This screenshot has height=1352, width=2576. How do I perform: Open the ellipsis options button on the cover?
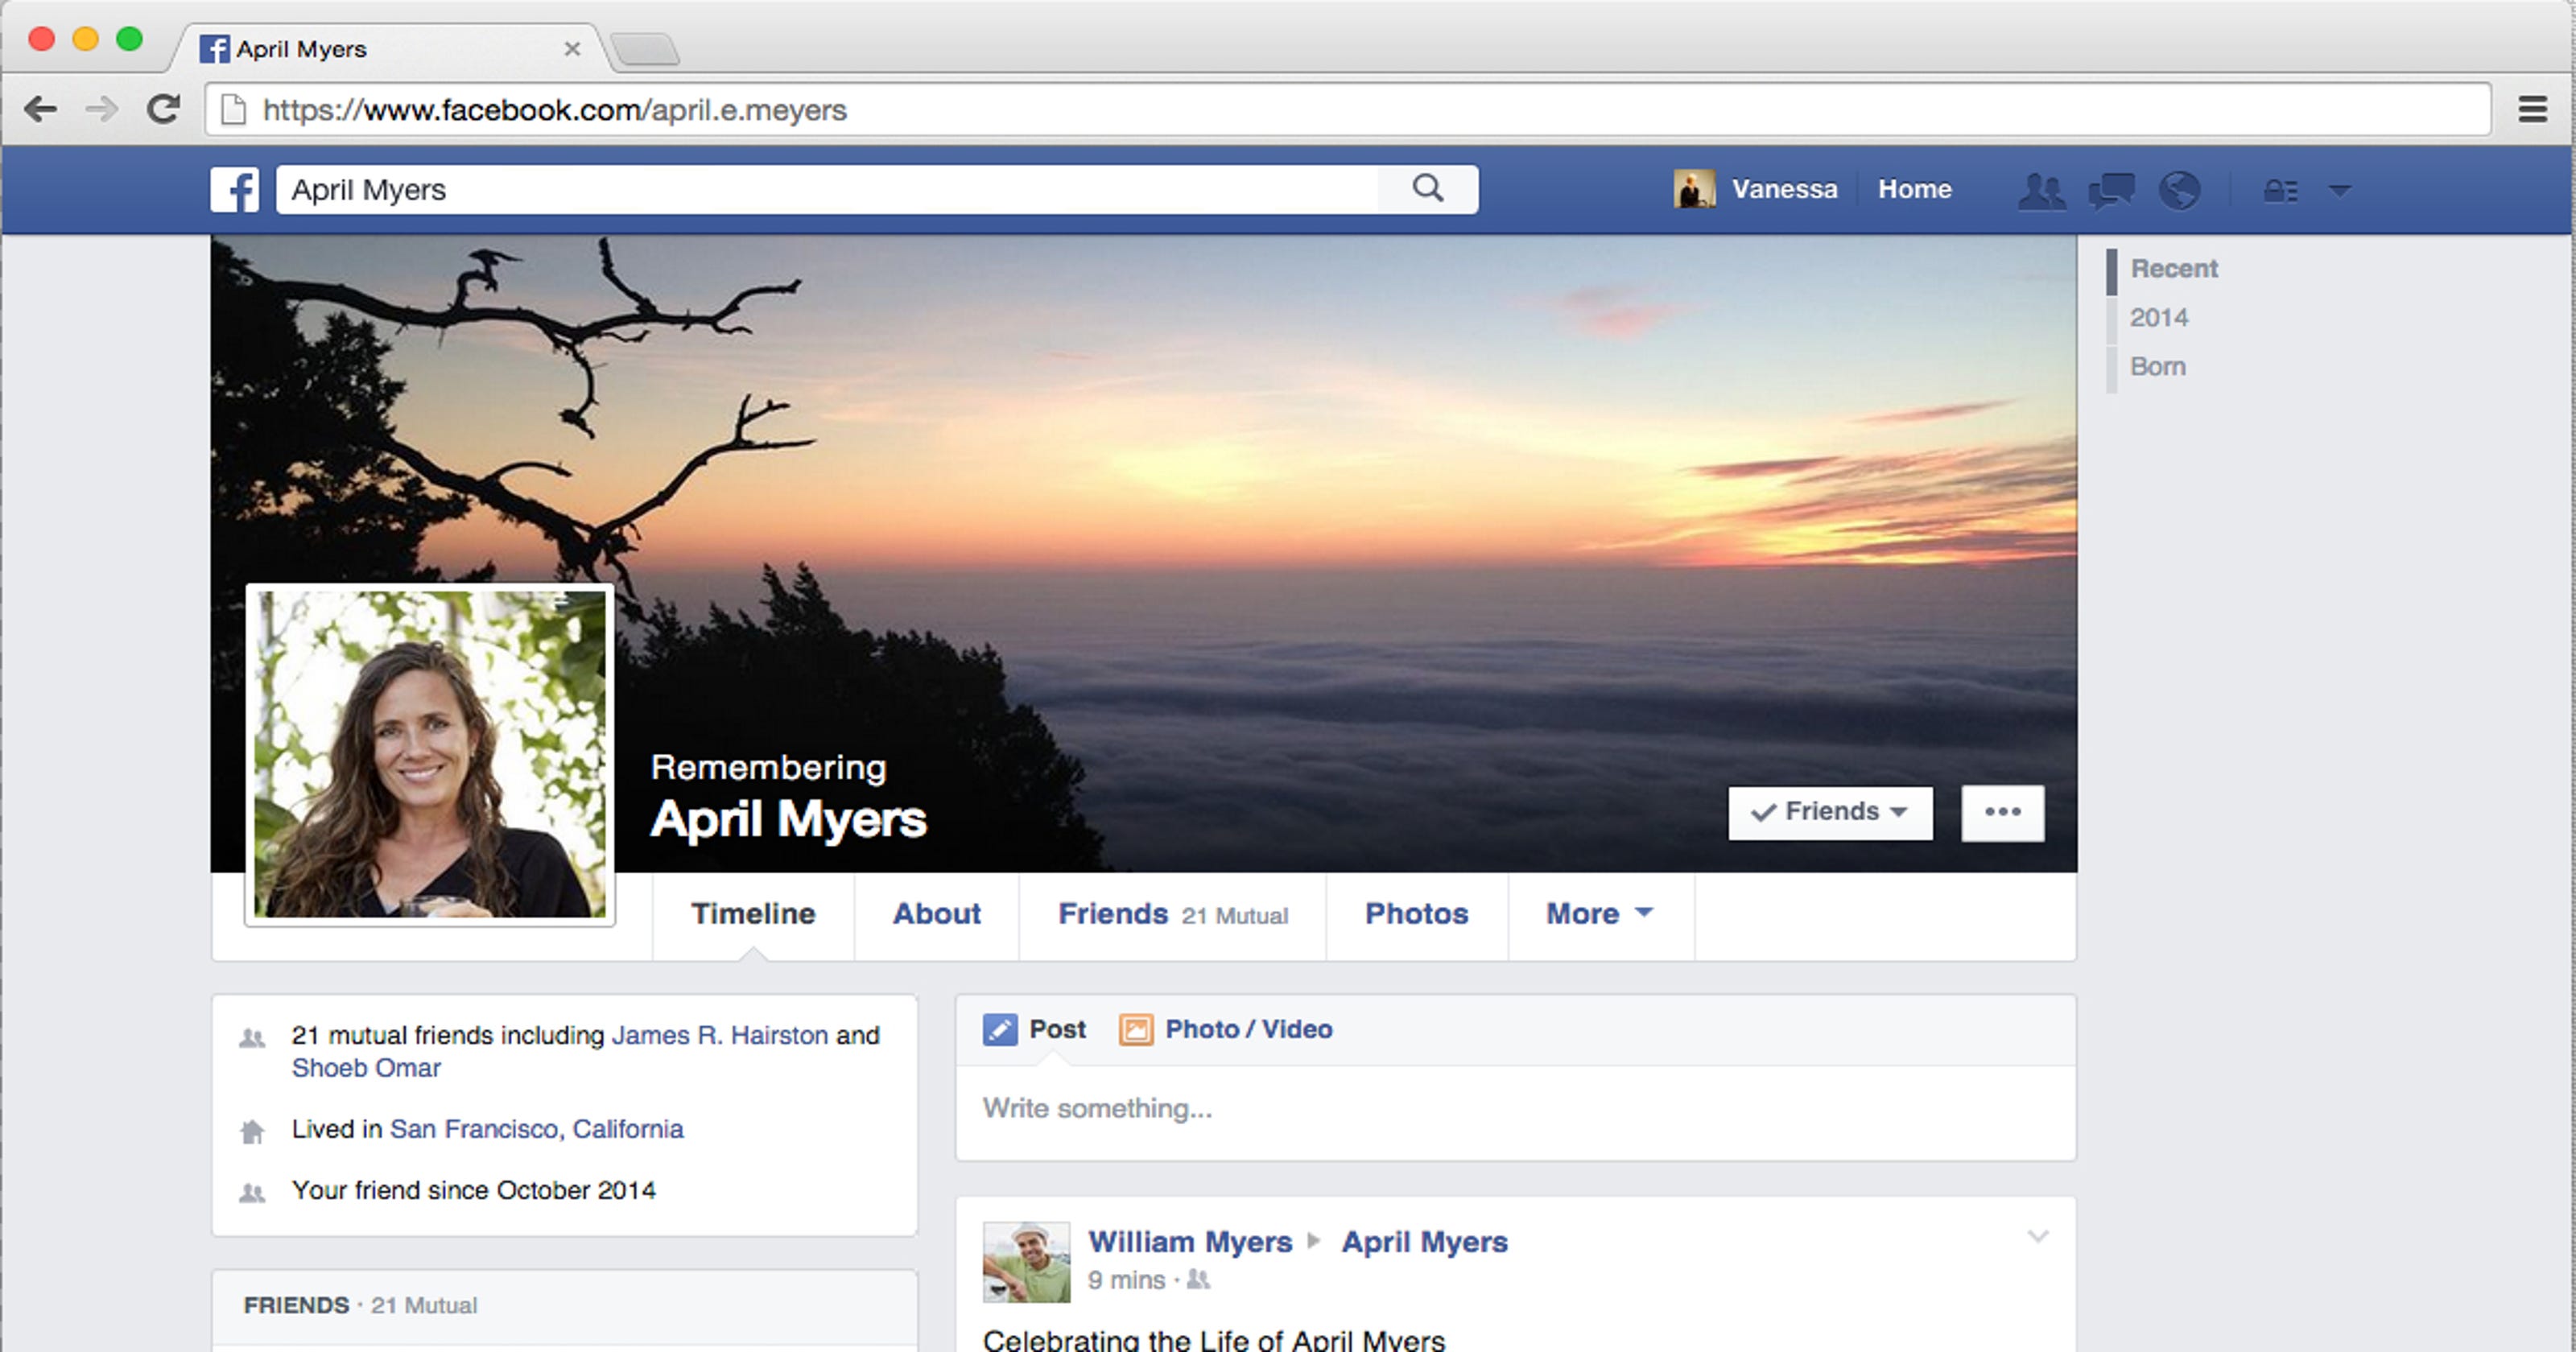click(x=2002, y=813)
